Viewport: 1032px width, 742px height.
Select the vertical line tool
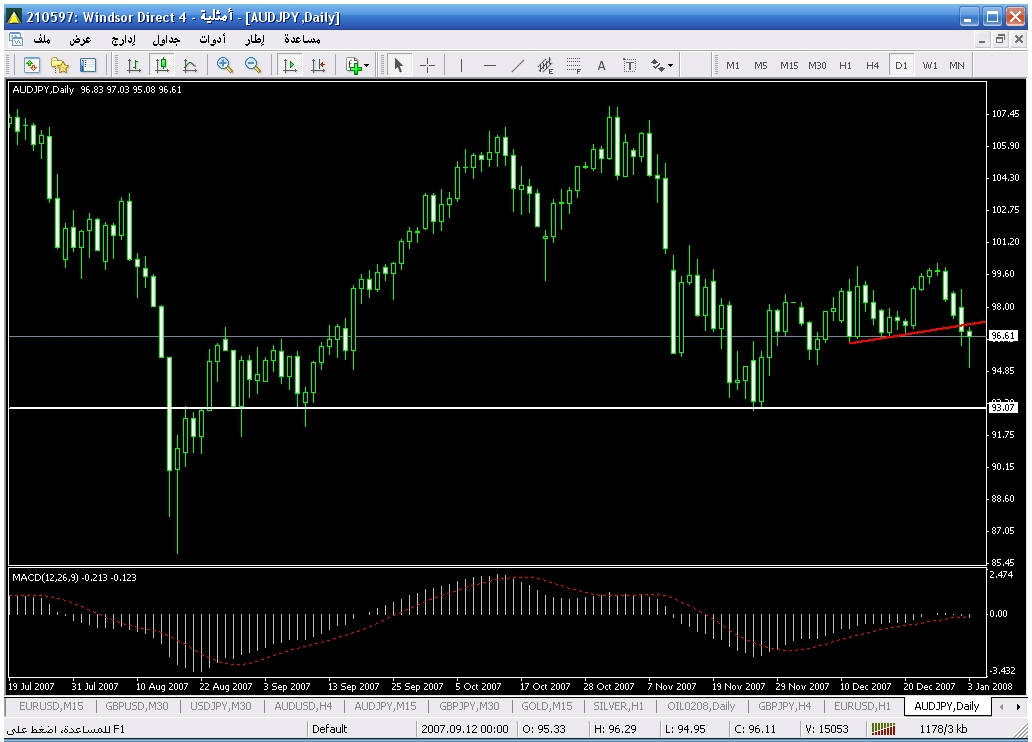[461, 65]
